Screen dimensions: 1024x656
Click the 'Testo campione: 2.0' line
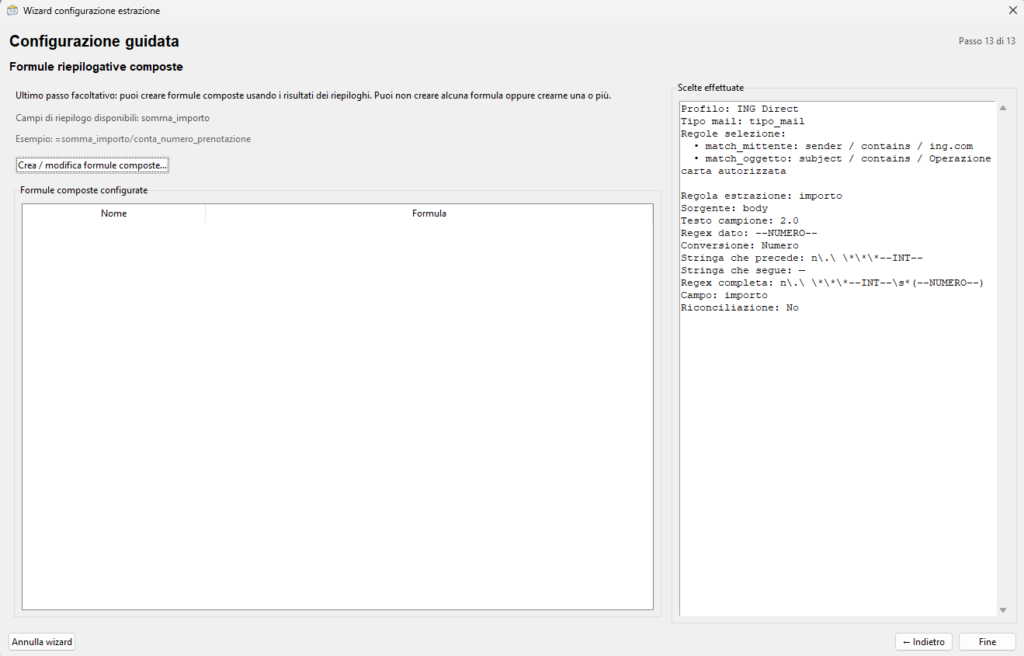[x=739, y=221]
